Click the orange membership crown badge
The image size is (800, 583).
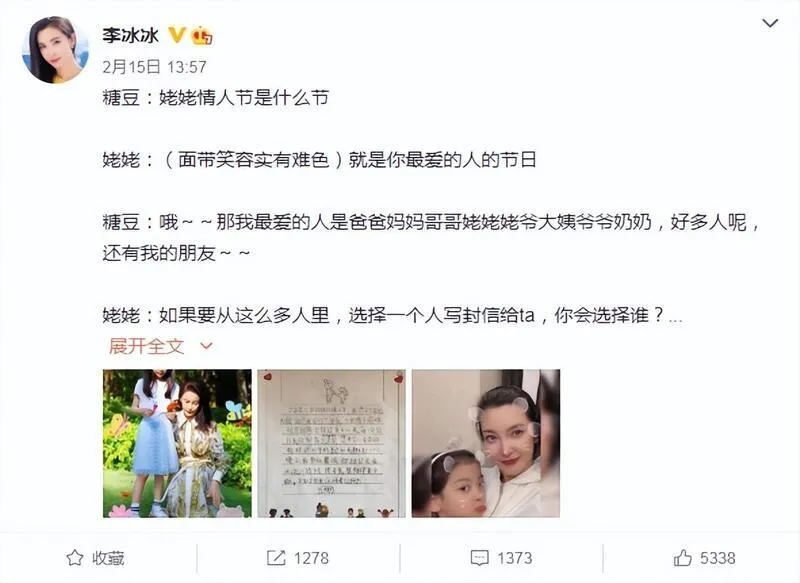[202, 35]
